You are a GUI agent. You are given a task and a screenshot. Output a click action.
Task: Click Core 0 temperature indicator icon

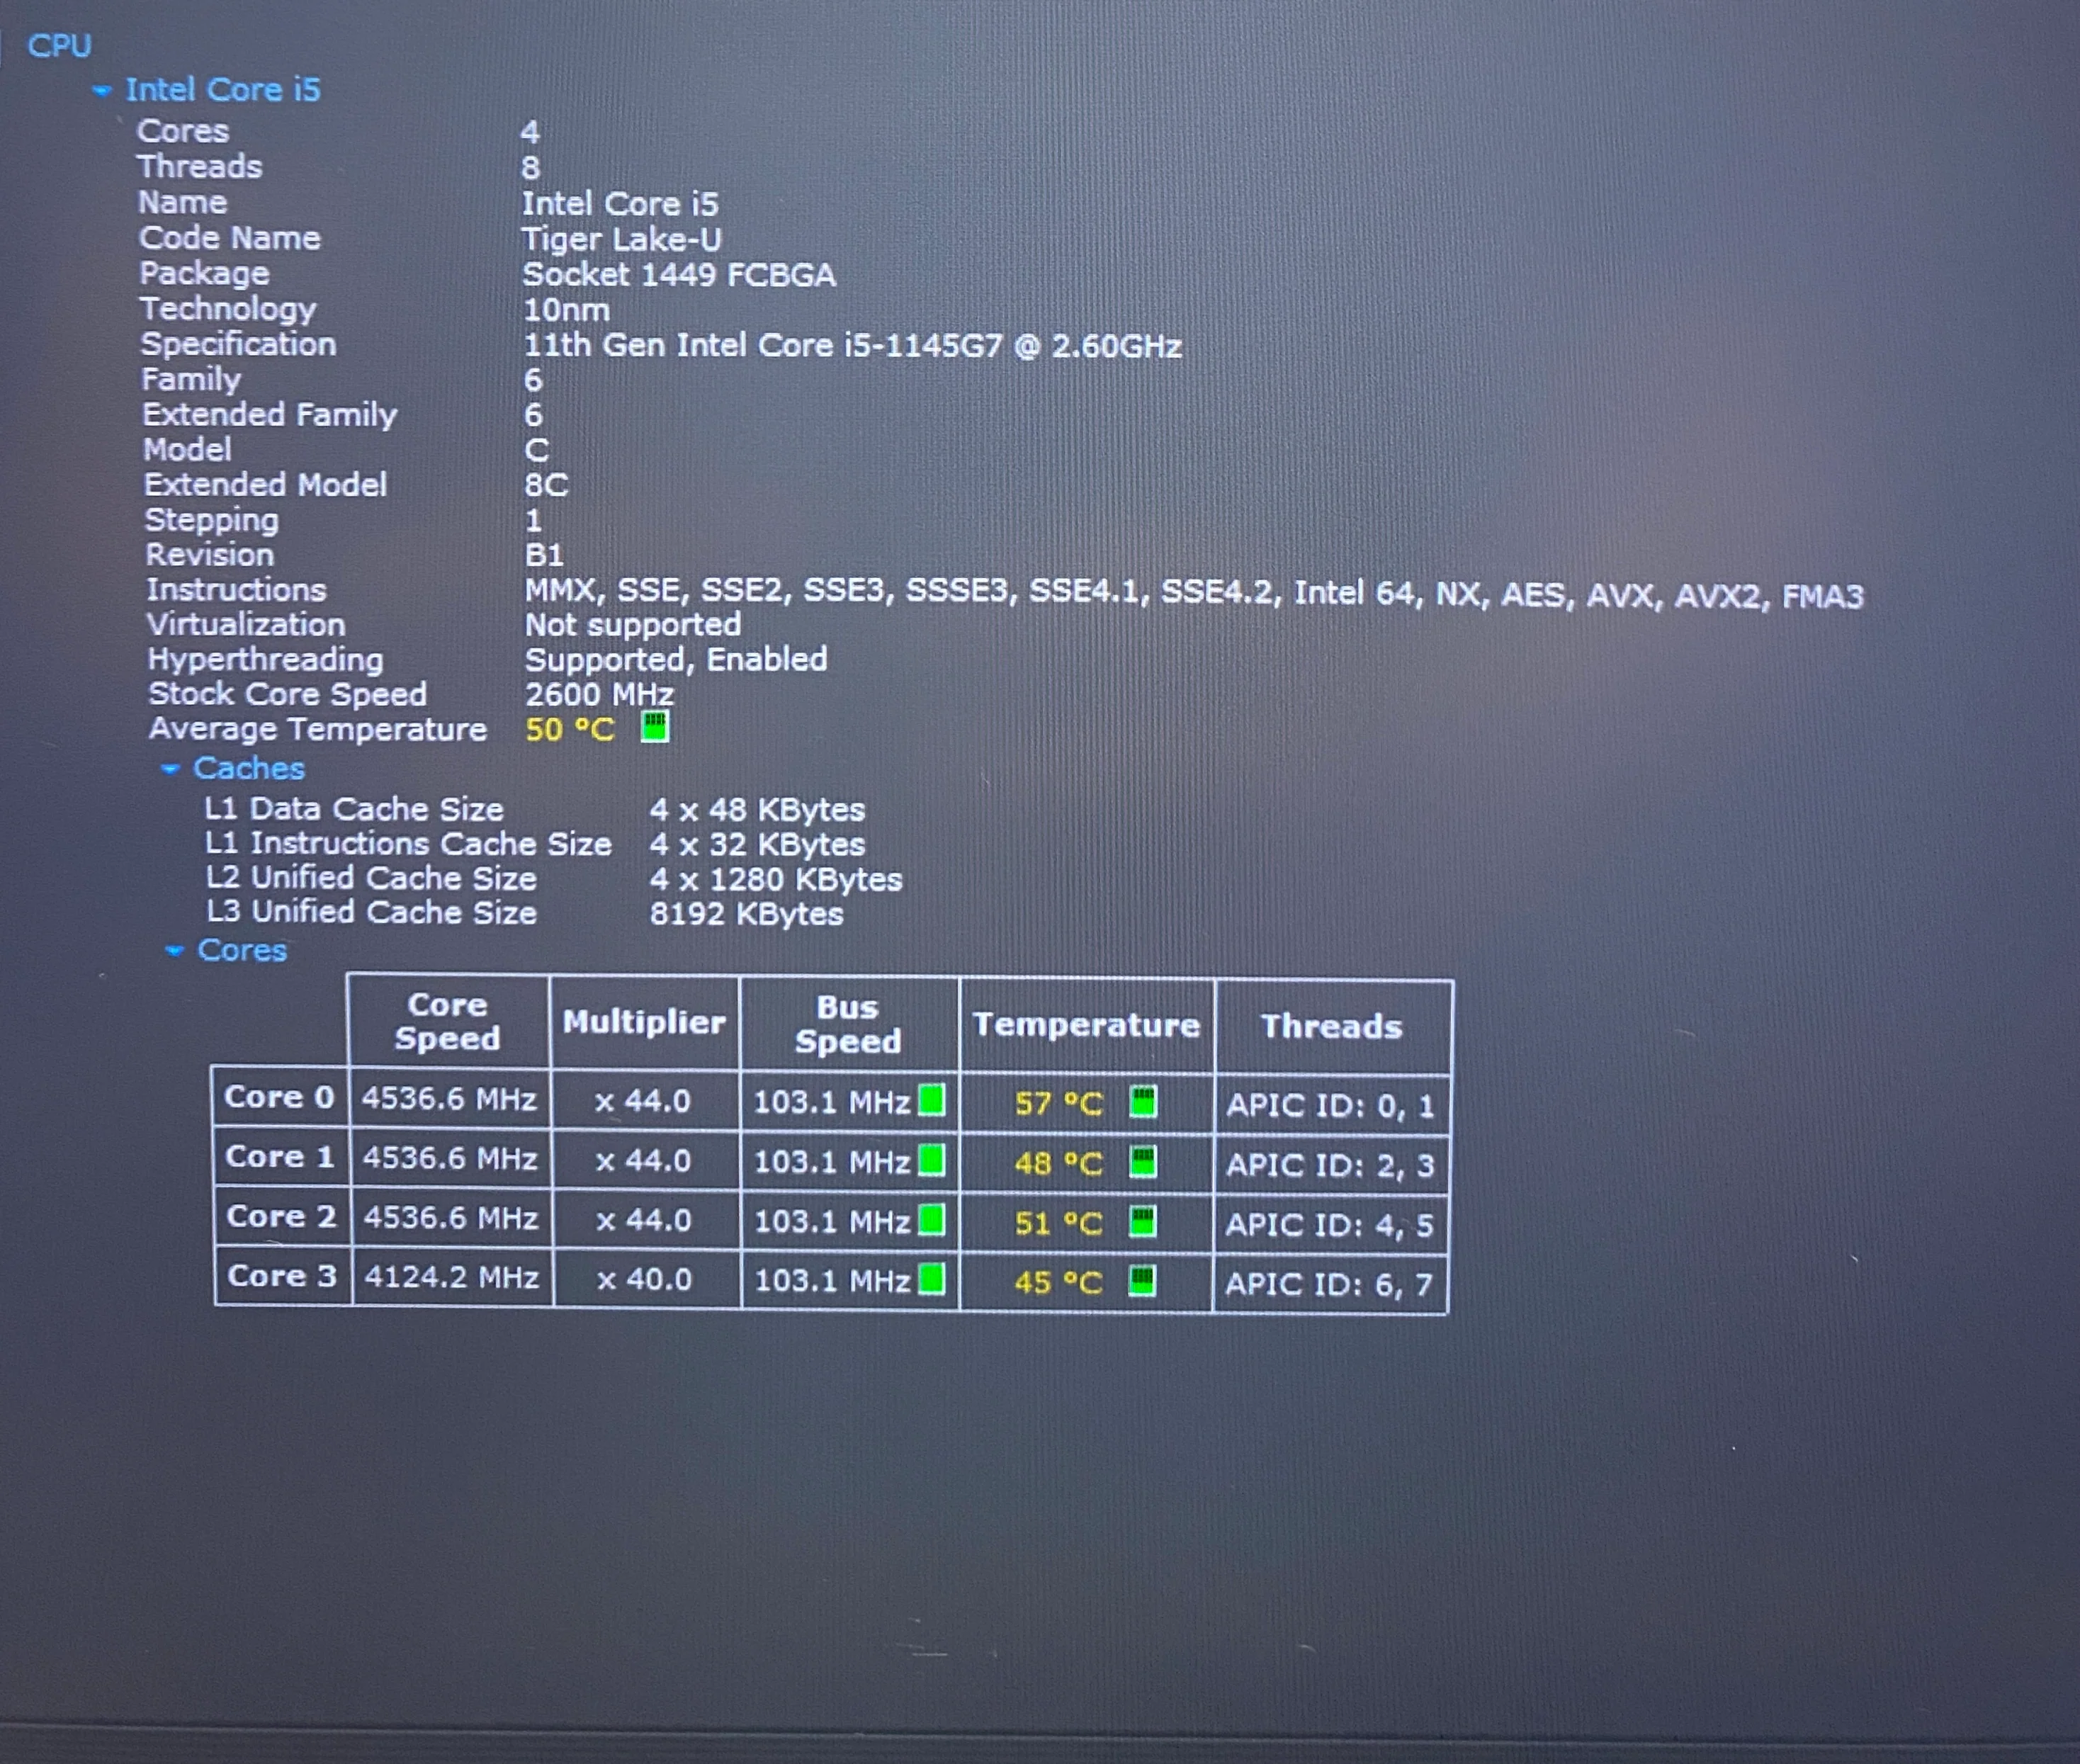pyautogui.click(x=1143, y=1102)
